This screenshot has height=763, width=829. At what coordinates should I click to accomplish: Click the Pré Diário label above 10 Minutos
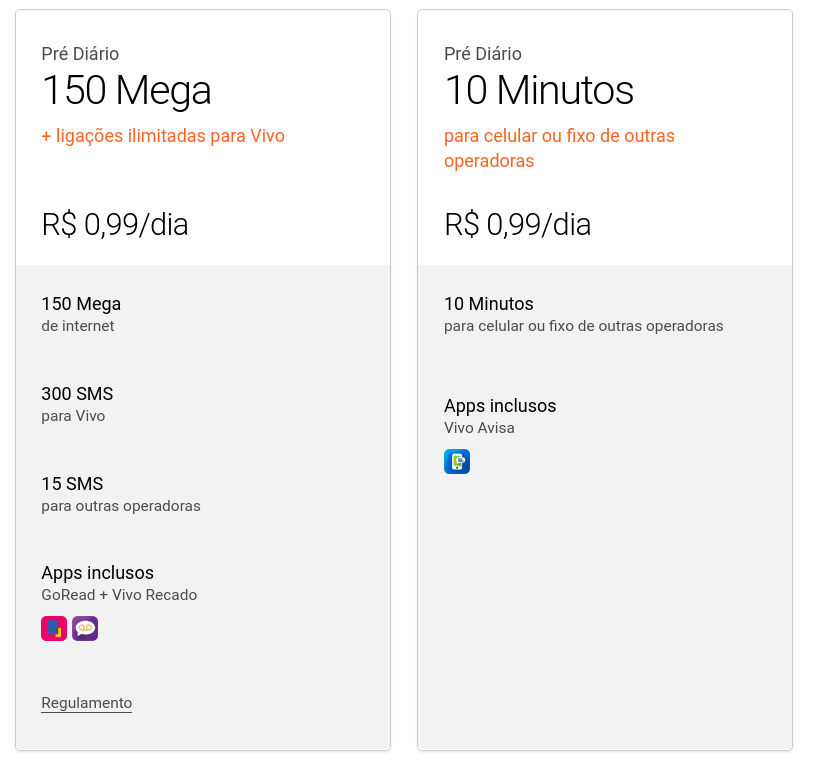(x=483, y=54)
